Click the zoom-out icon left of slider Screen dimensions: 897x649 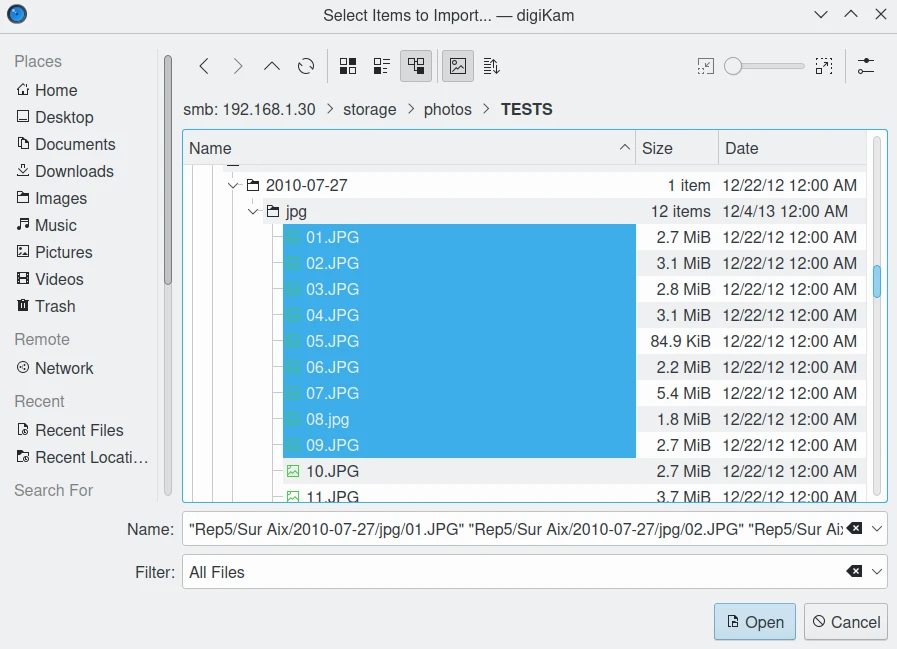706,66
